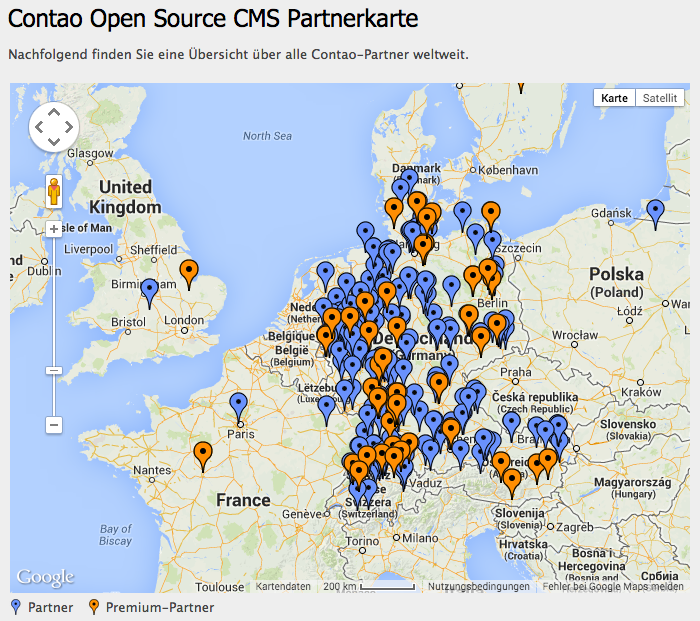Pan the map down with the bottom arrow

point(54,142)
